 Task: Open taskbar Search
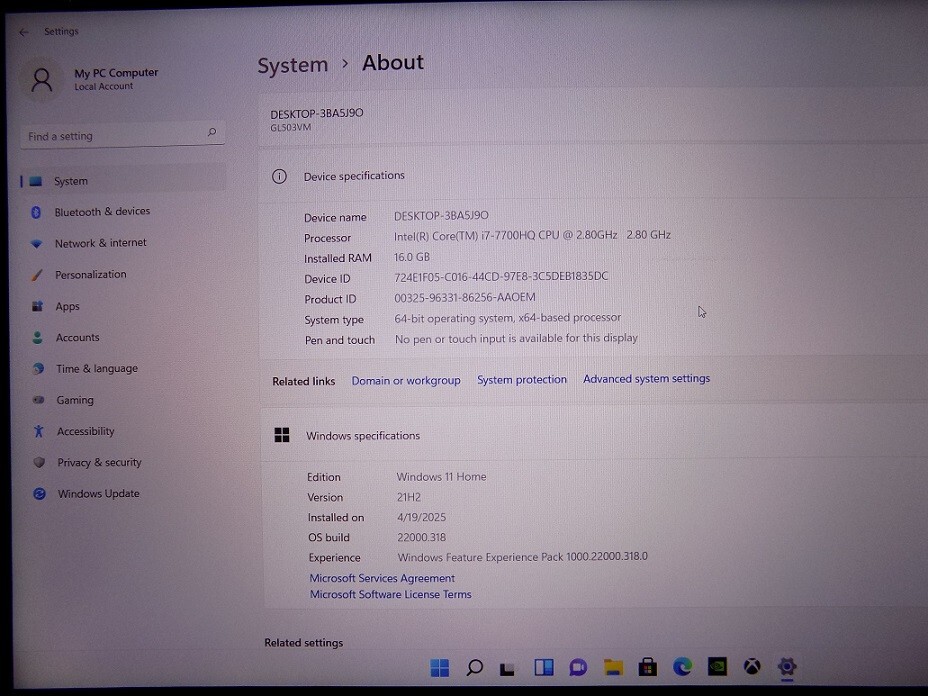point(474,668)
